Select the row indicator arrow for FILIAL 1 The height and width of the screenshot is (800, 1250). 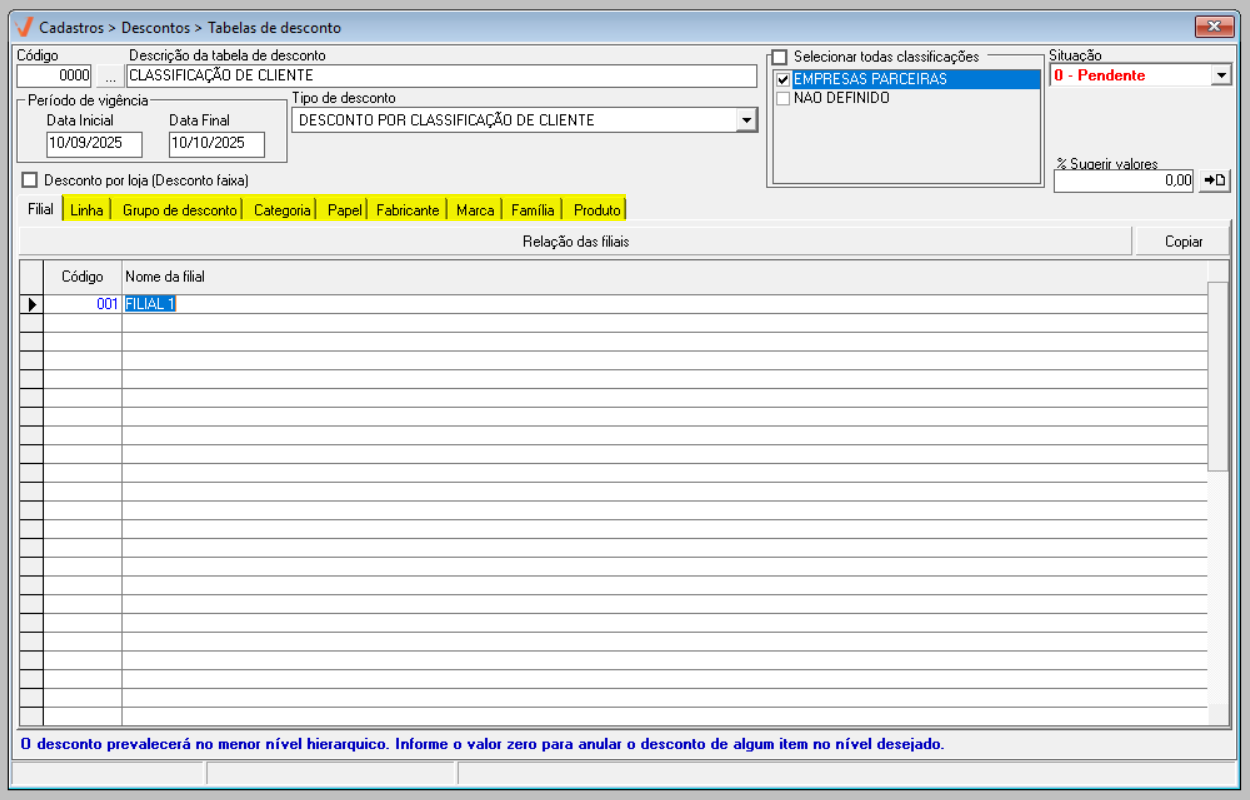(31, 304)
